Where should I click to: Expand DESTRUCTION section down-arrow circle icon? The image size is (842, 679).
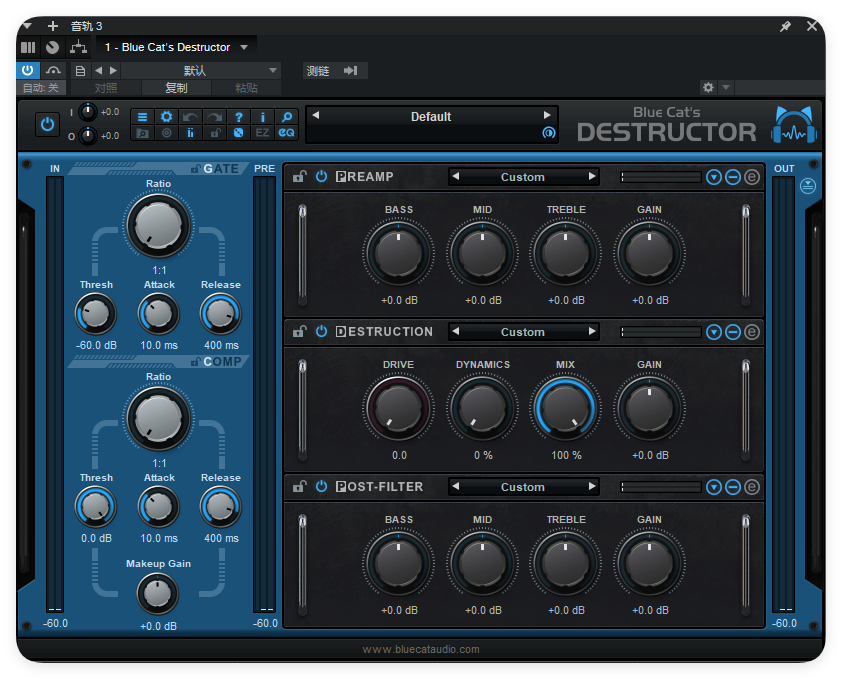[x=714, y=332]
